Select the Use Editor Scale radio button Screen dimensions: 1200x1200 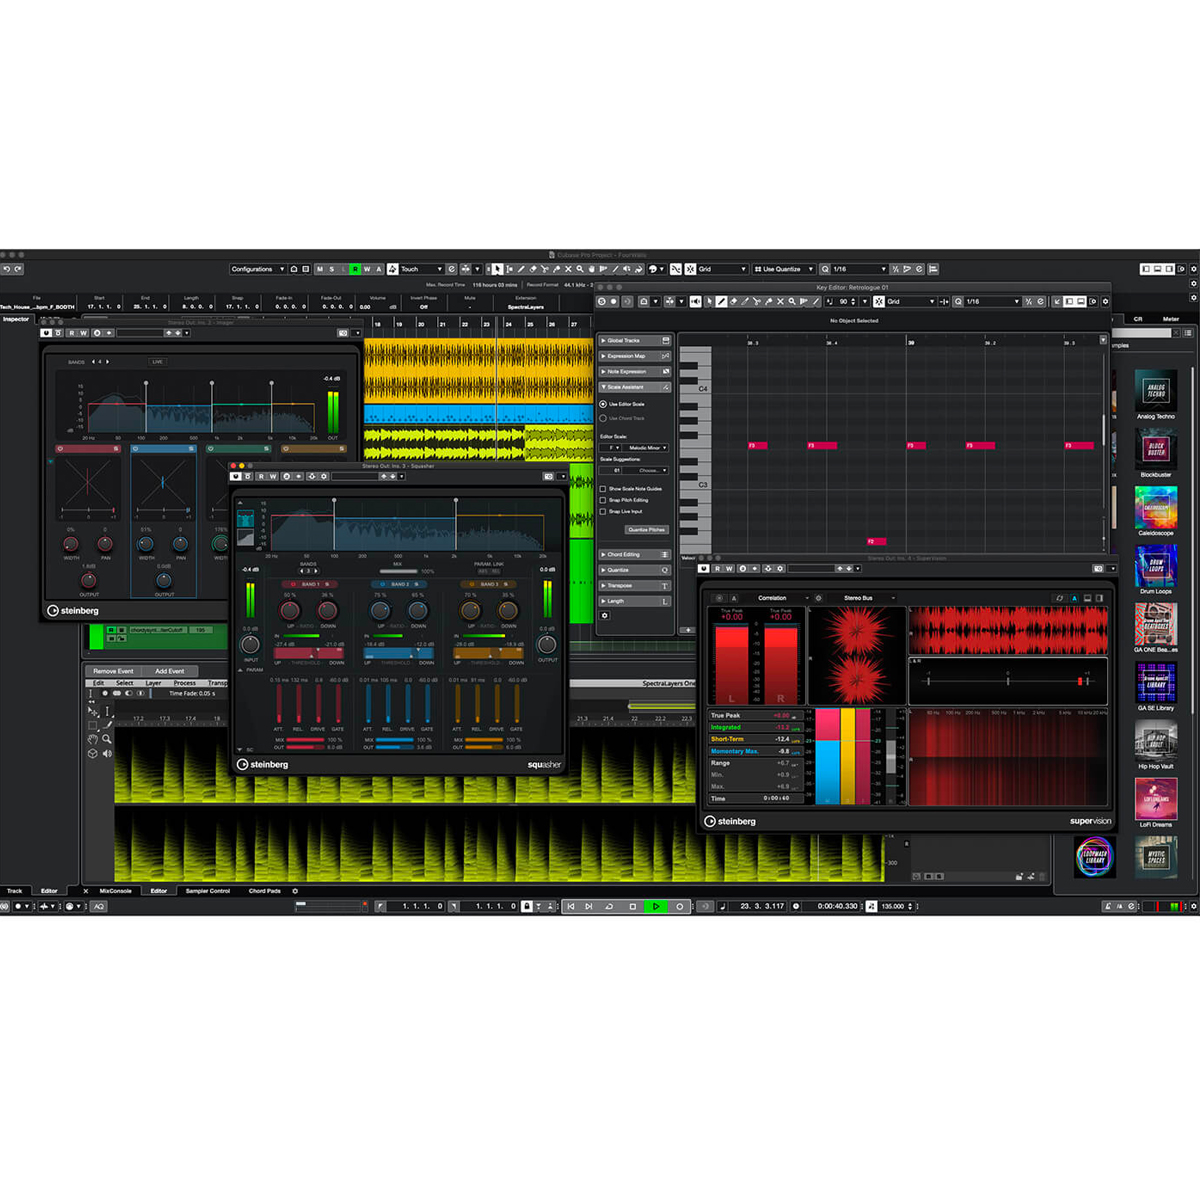coord(603,404)
